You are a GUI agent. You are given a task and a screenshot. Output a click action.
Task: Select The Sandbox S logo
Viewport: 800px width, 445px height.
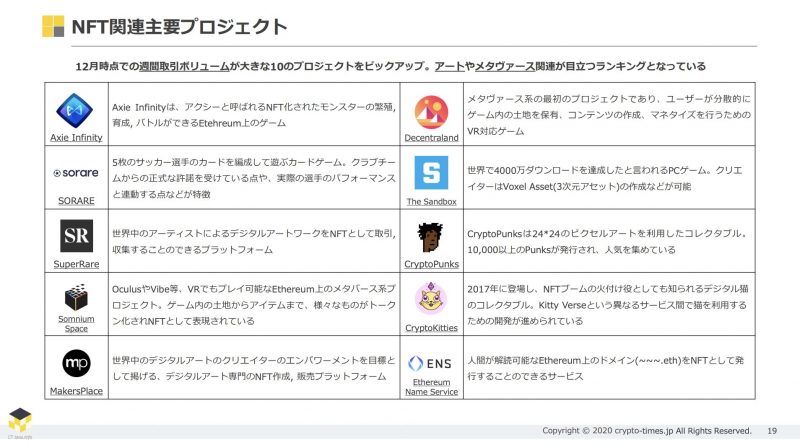pyautogui.click(x=432, y=172)
